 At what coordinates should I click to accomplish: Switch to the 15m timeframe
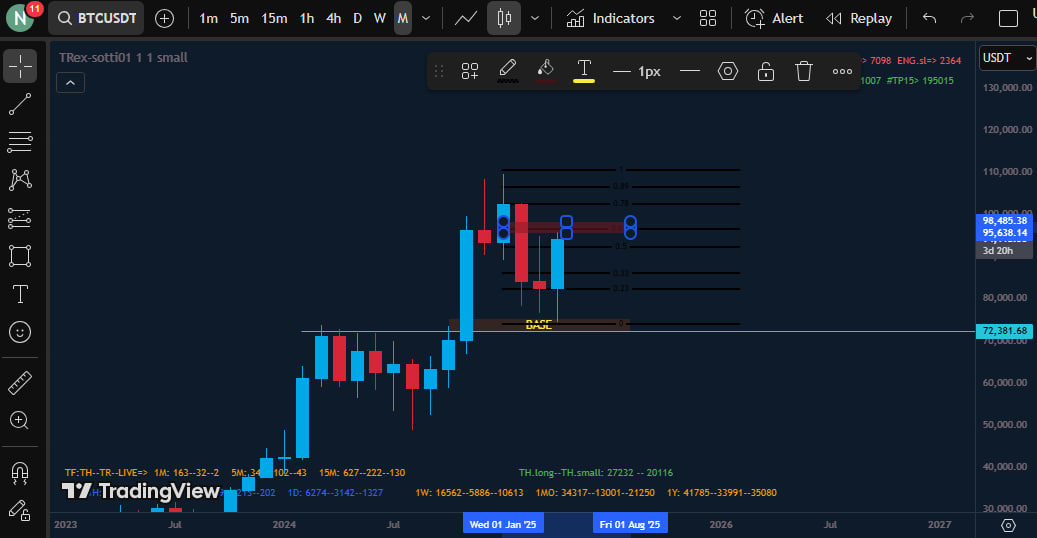(x=274, y=18)
